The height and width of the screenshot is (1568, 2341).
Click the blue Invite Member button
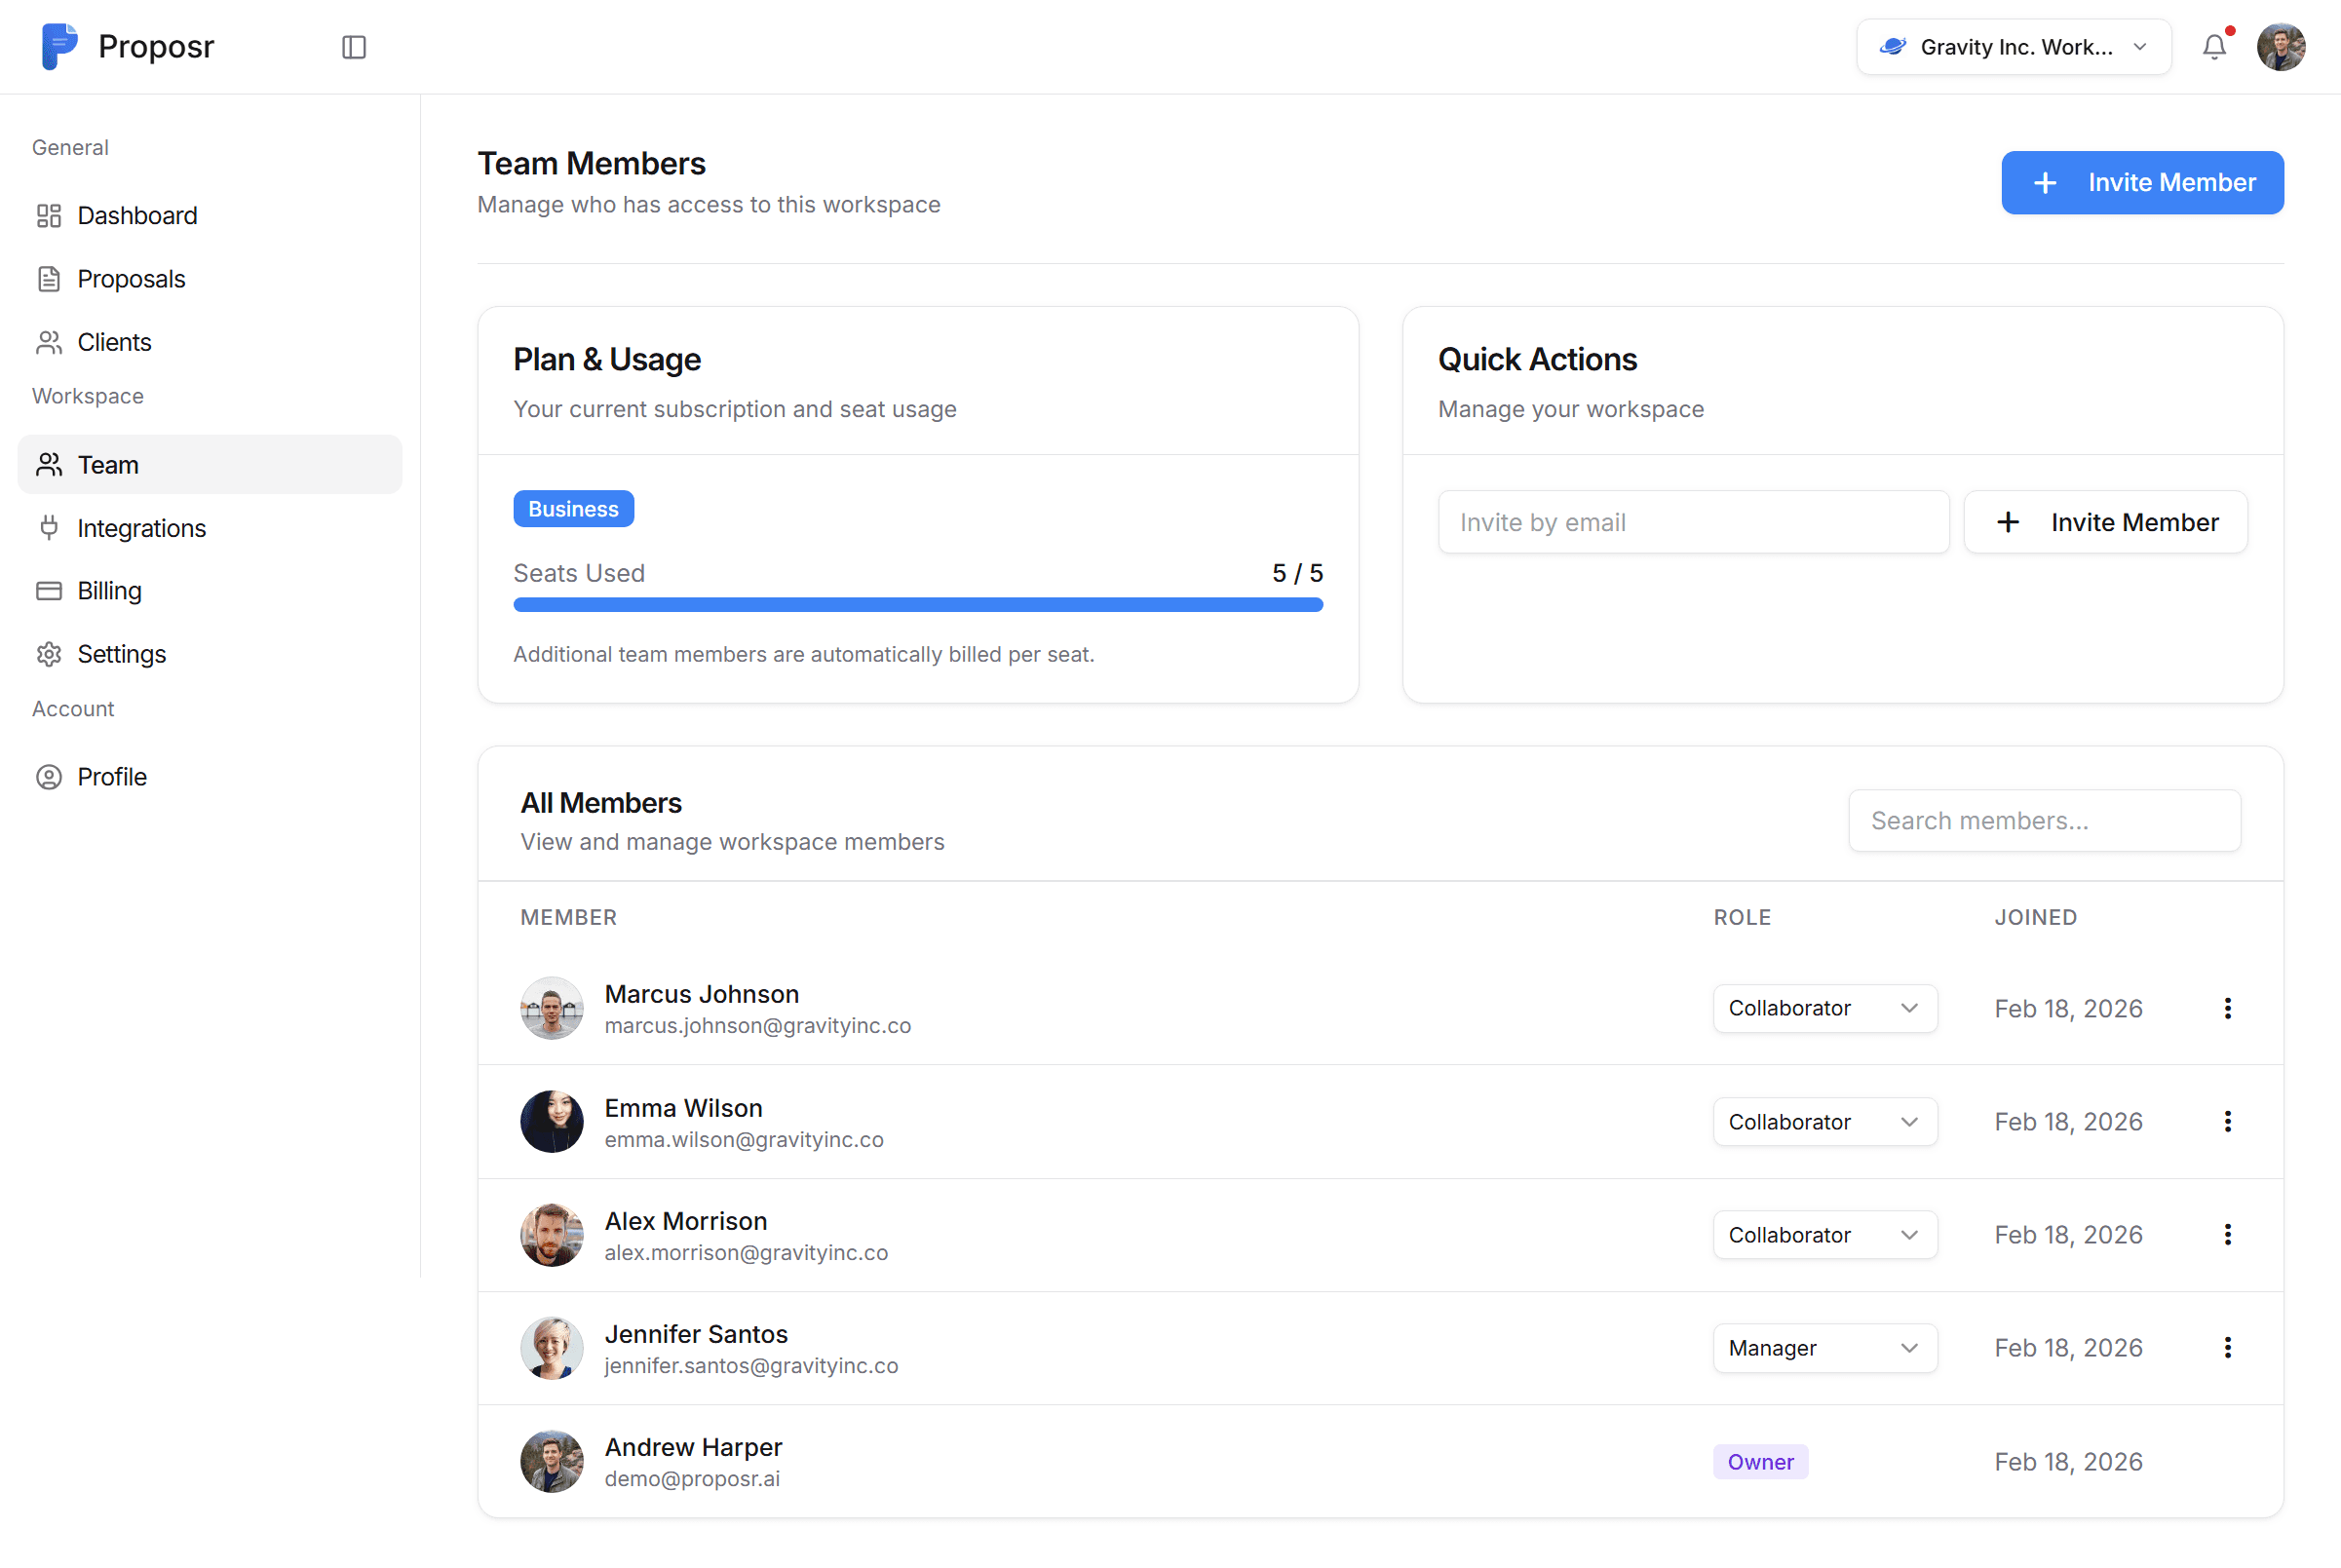2142,182
